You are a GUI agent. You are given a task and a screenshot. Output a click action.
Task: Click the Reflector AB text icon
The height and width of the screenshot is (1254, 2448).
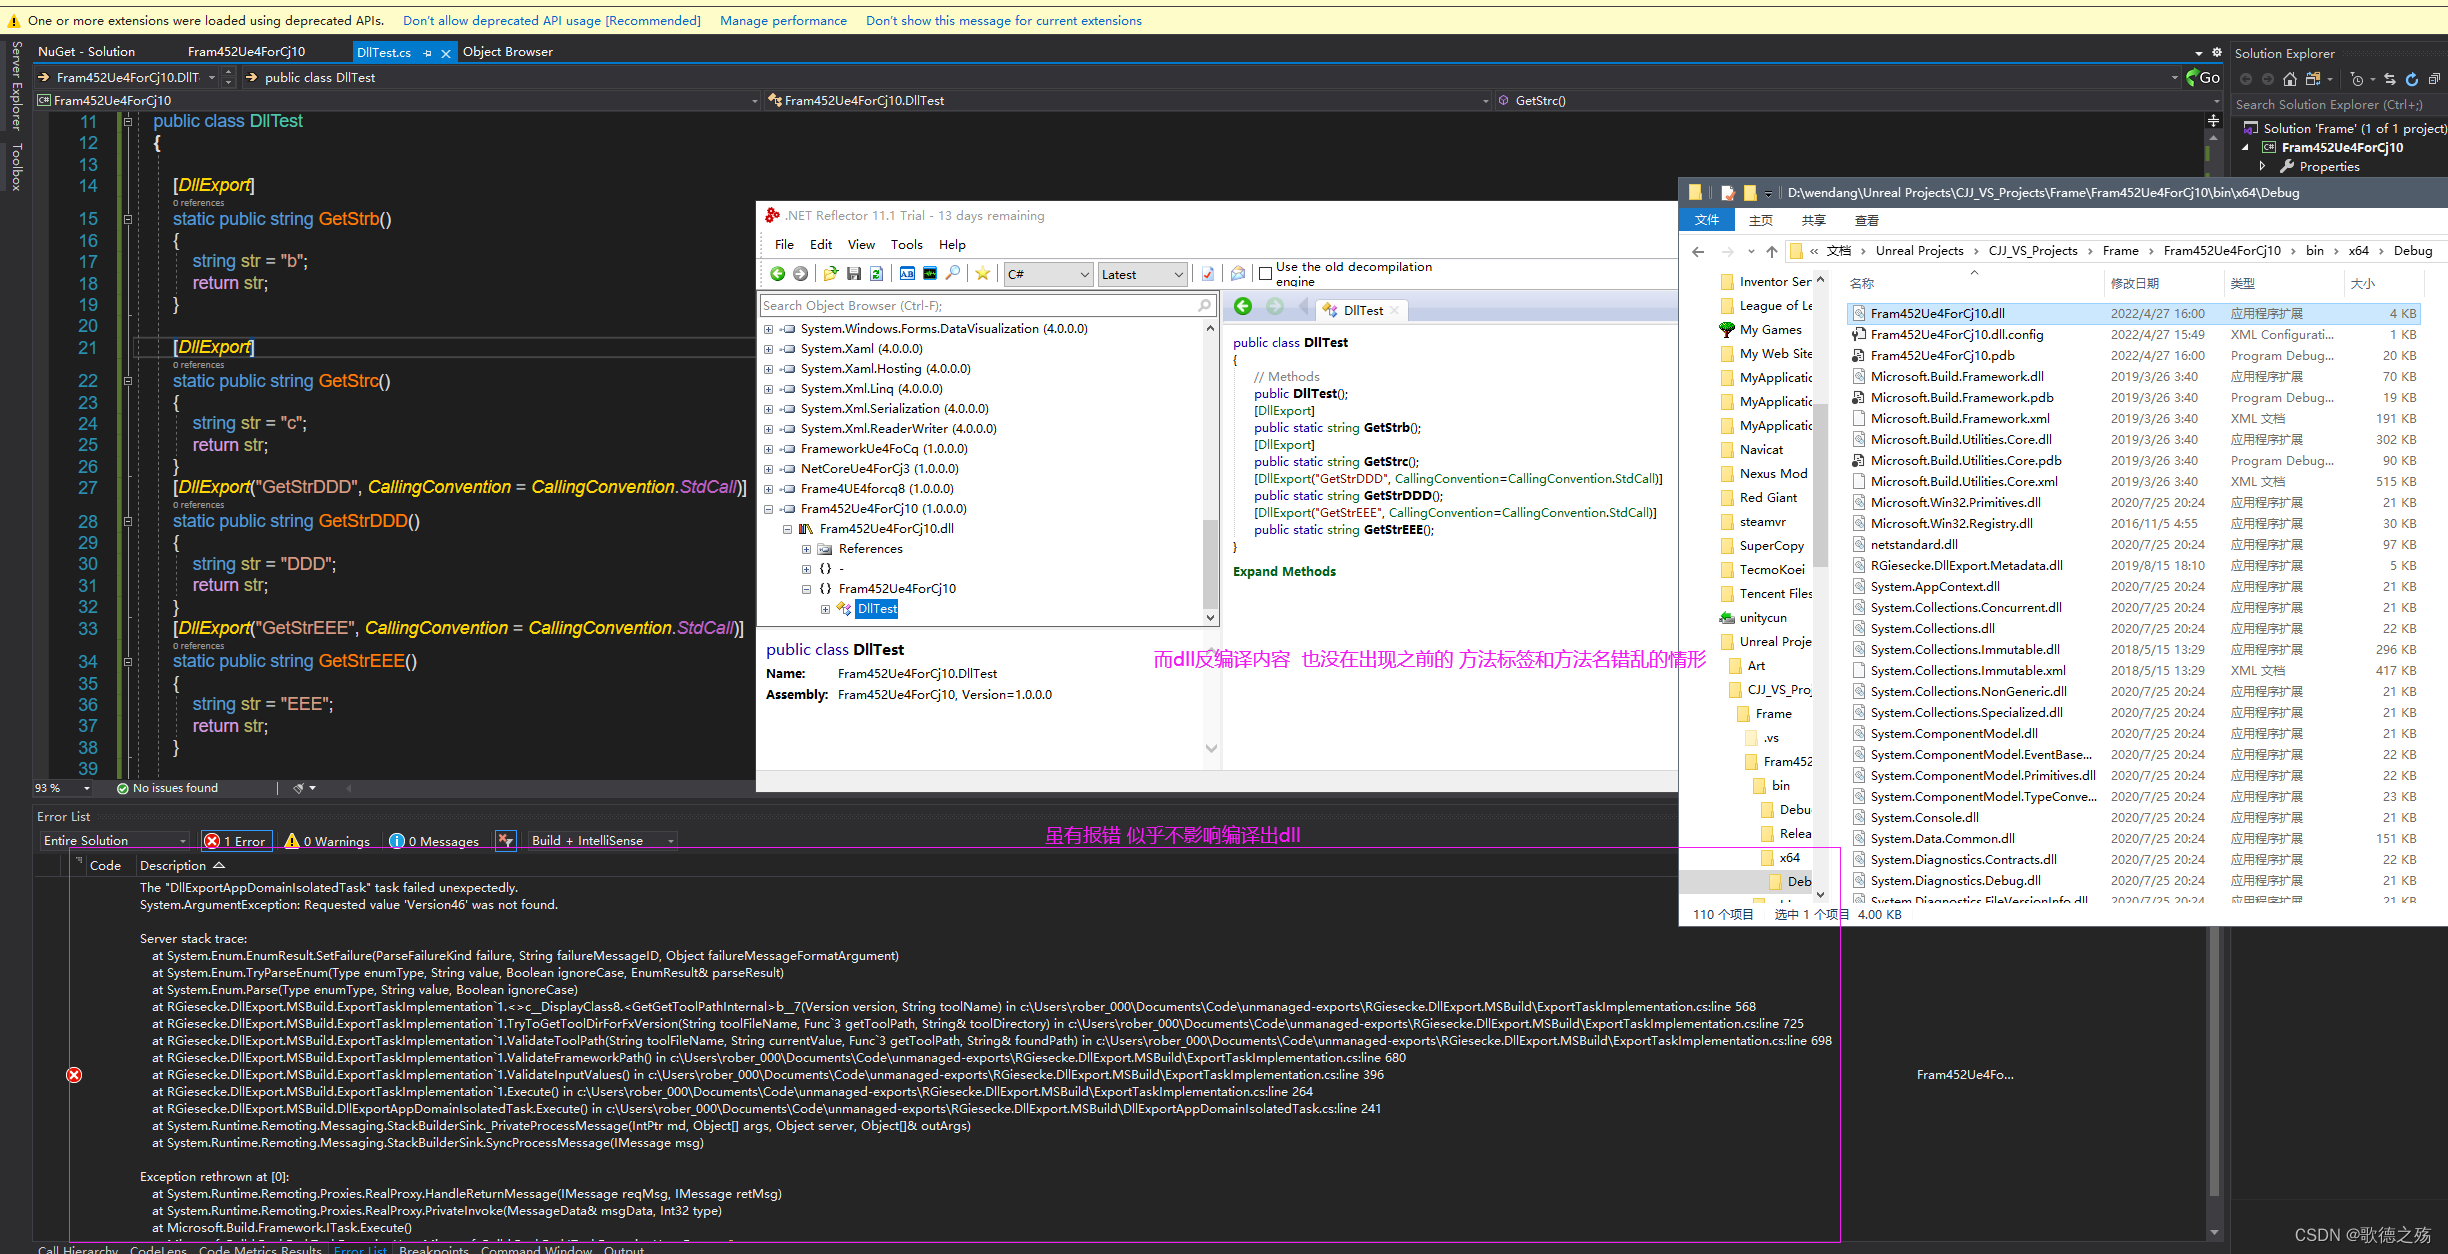click(907, 274)
